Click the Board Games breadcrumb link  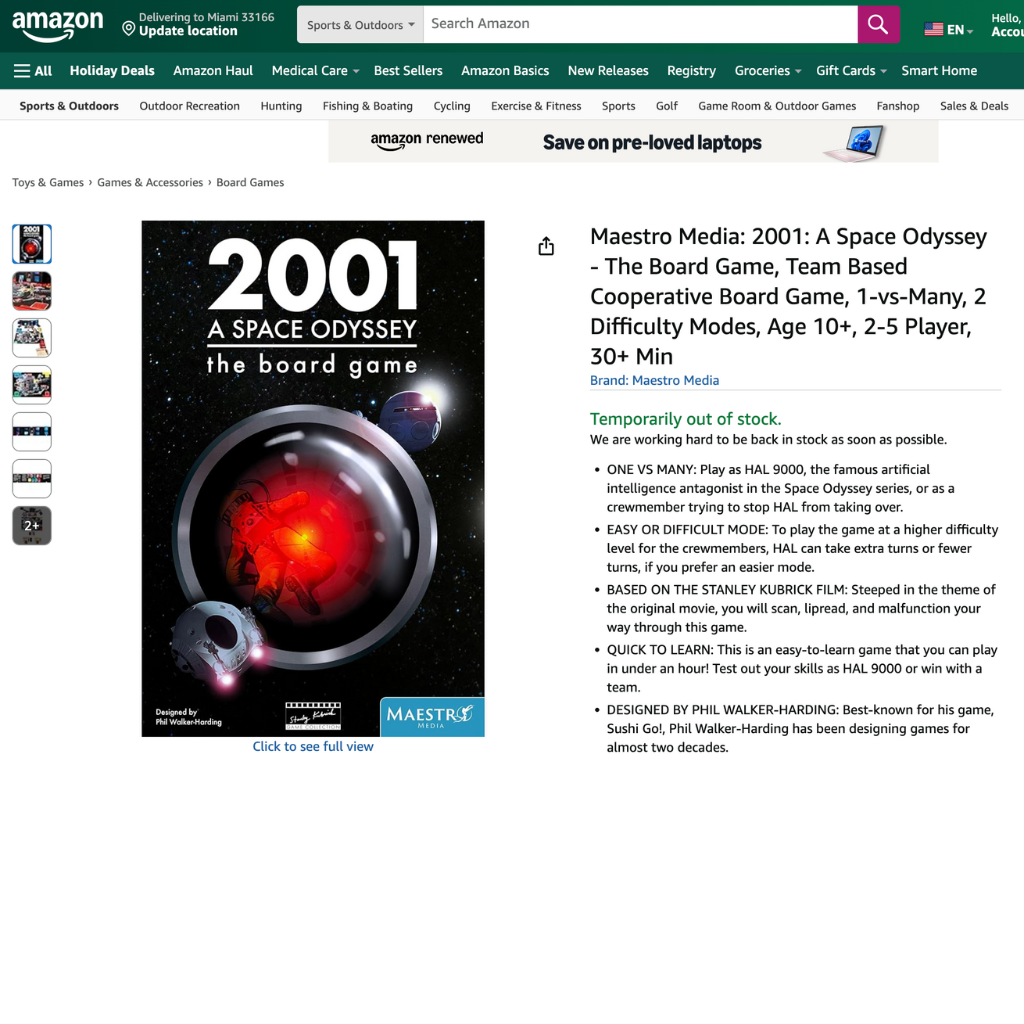click(x=250, y=183)
